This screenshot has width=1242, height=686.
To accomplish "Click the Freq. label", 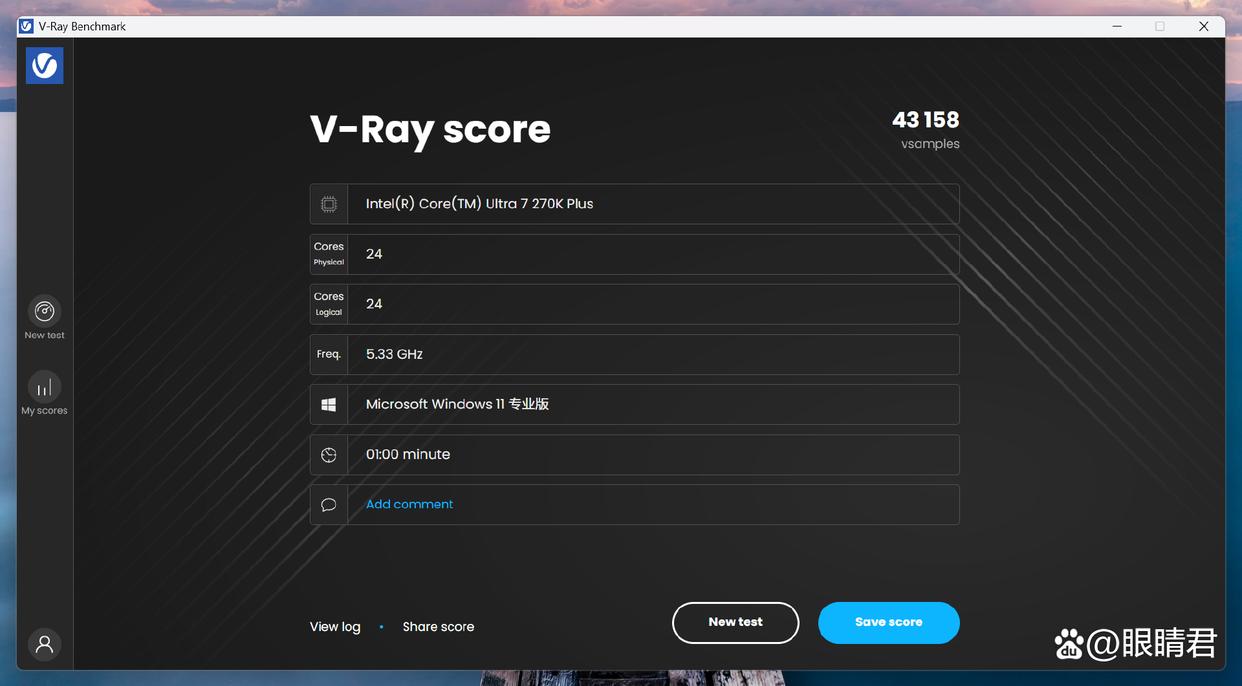I will (329, 354).
